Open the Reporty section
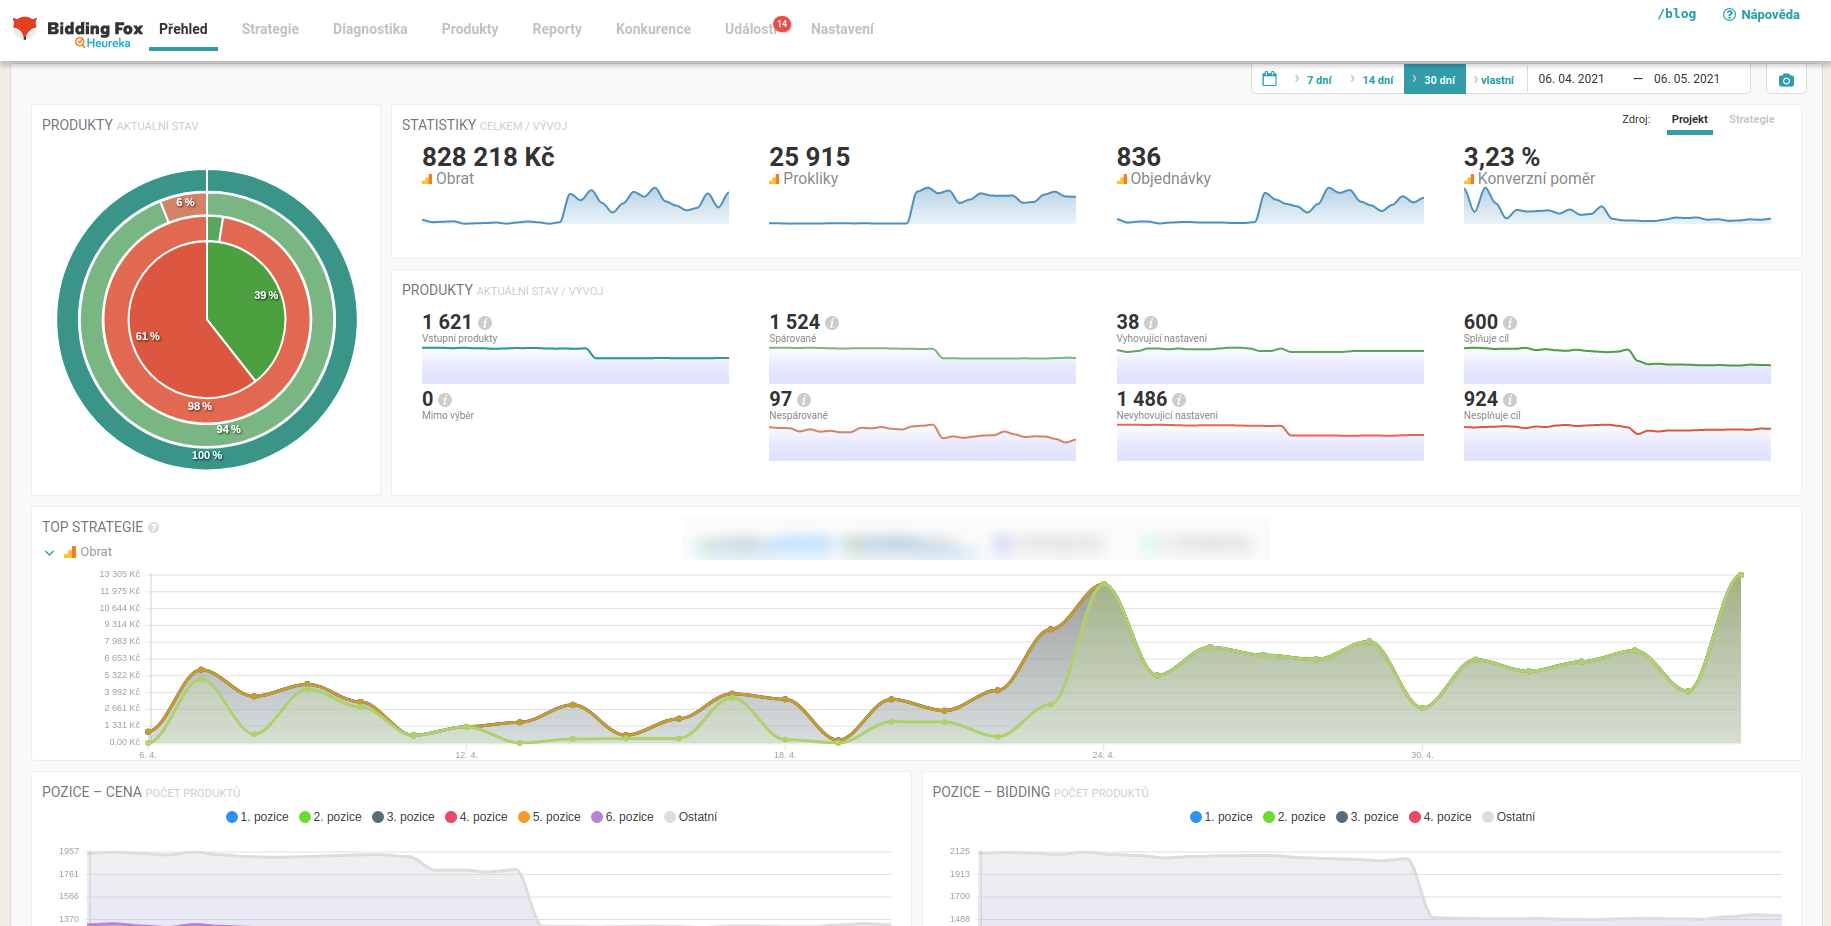Screen dimensions: 1831x926 [x=557, y=29]
